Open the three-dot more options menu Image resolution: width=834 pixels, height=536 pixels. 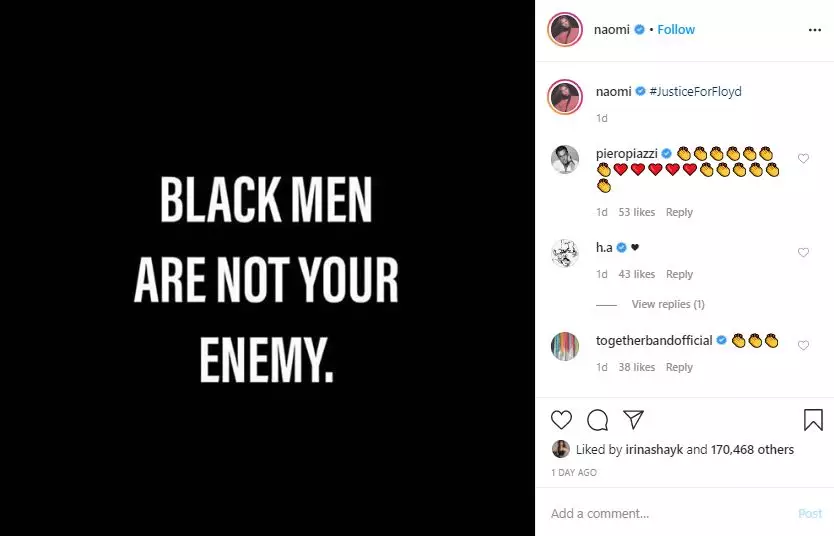[x=815, y=30]
